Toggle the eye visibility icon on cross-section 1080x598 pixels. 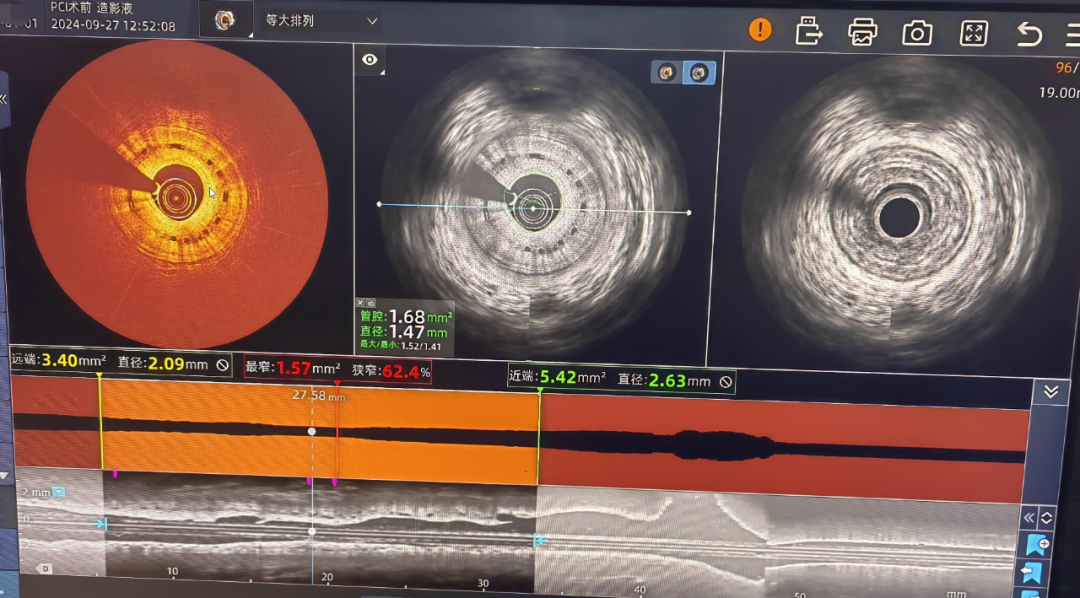(370, 60)
